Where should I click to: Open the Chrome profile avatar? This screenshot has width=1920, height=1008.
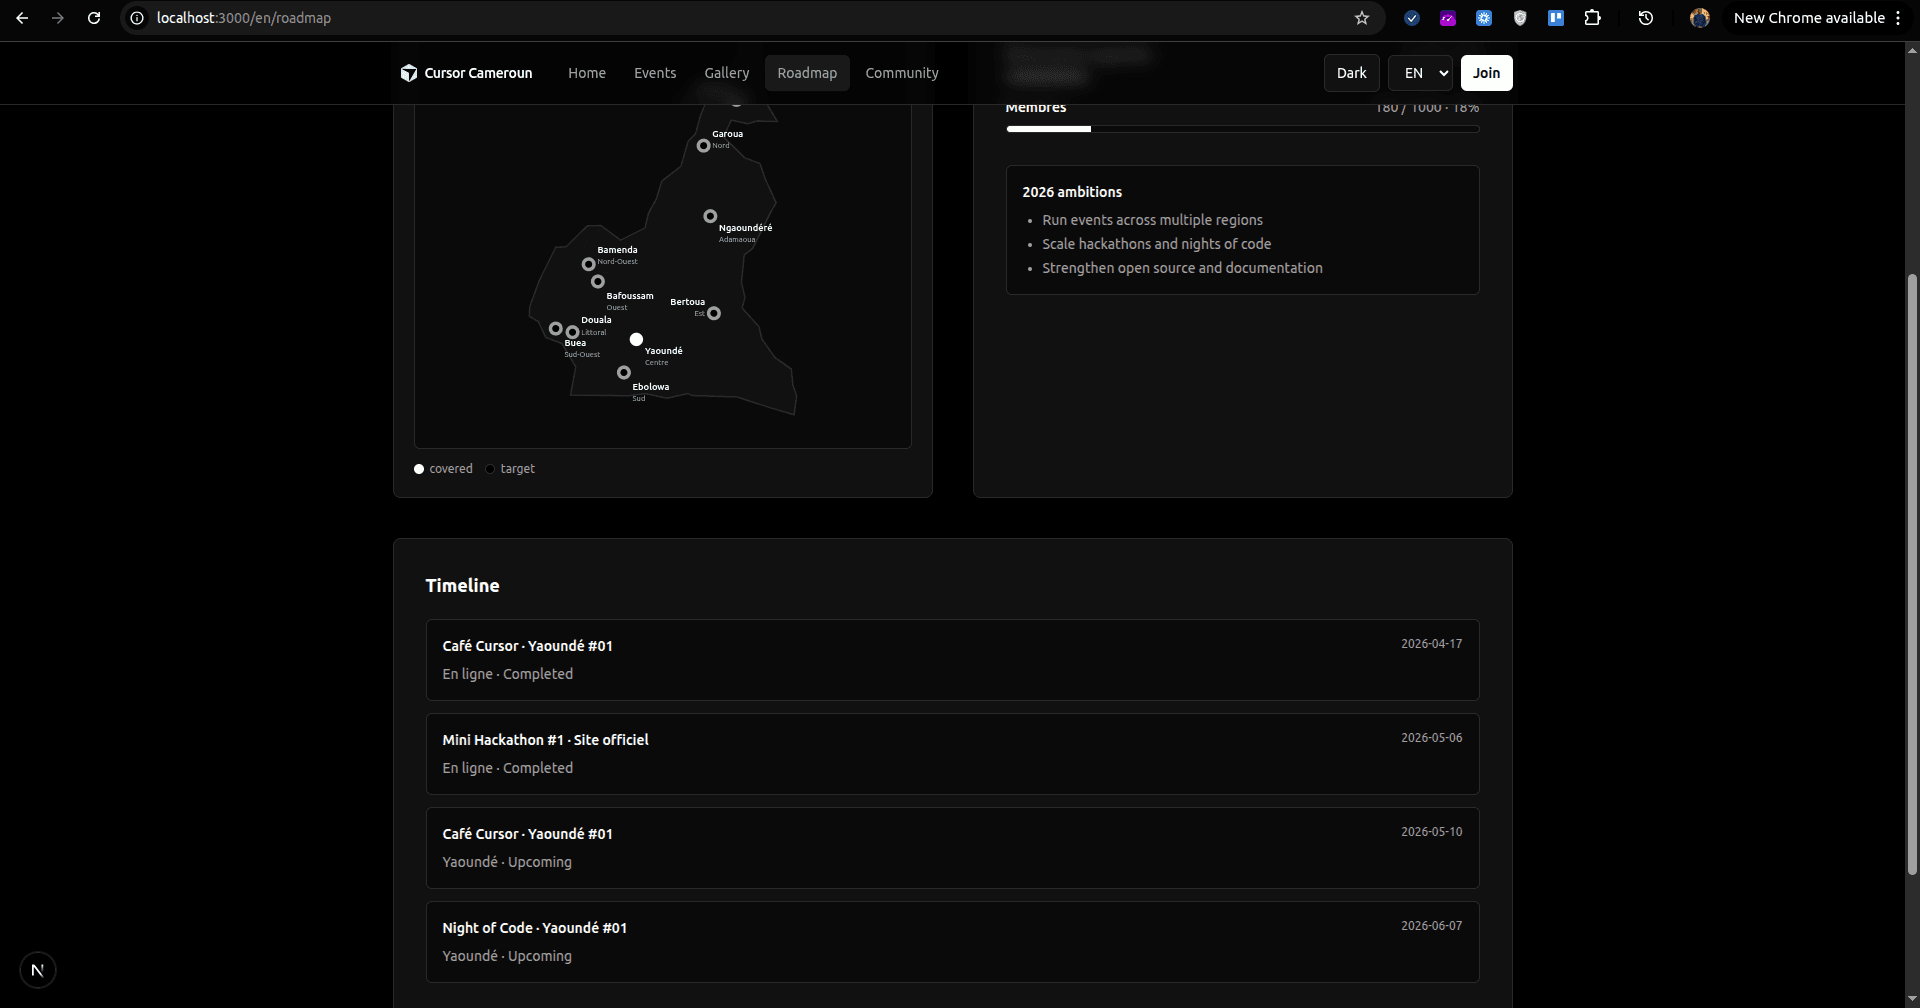(1699, 18)
